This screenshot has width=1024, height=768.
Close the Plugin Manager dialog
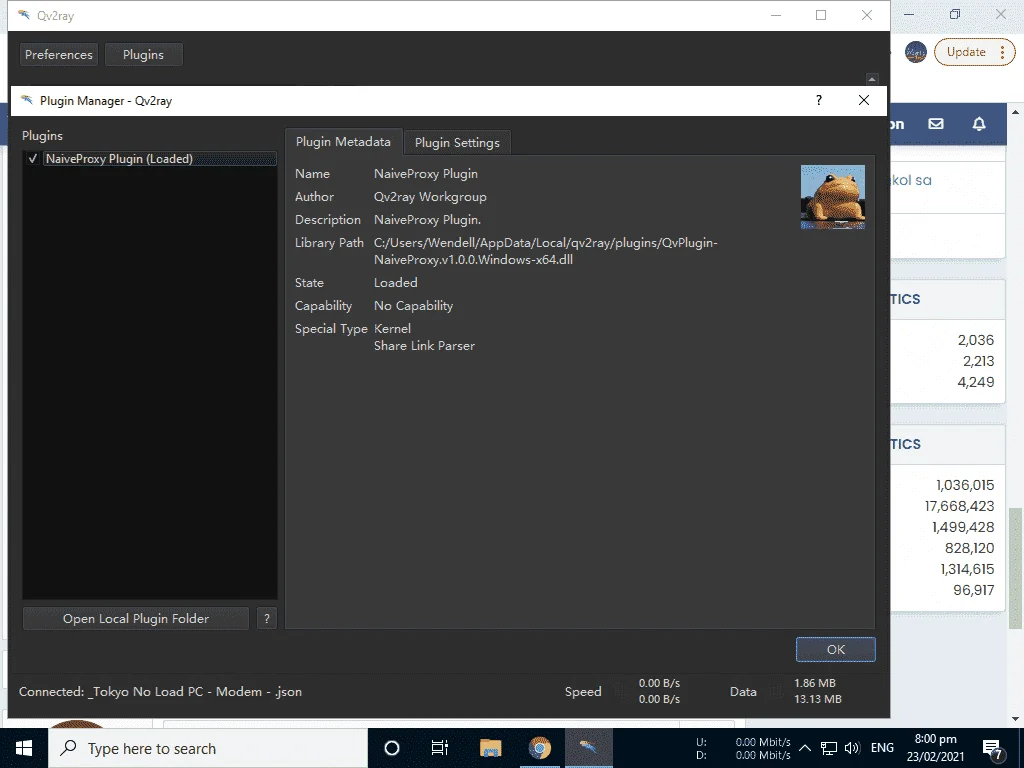(x=863, y=100)
